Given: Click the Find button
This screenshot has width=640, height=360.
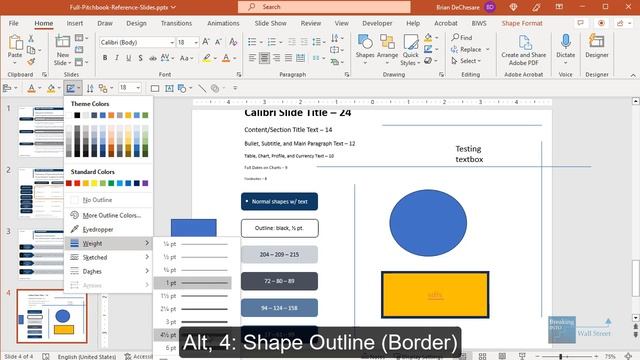Looking at the screenshot, I should point(462,38).
